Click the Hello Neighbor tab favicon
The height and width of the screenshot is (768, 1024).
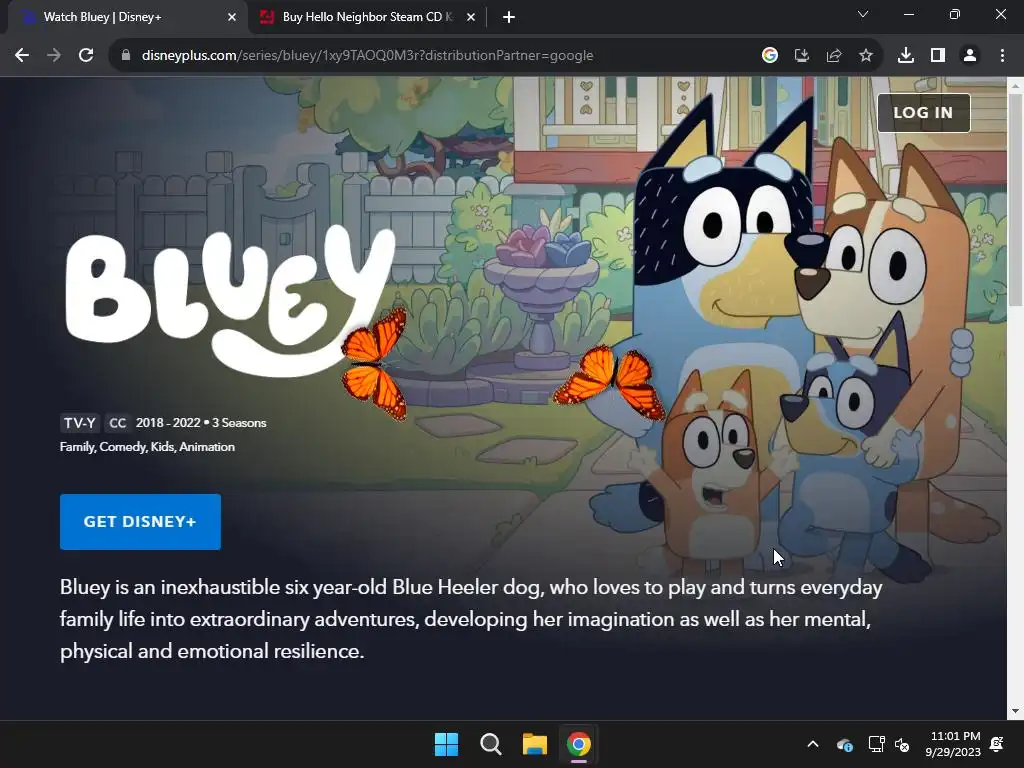[266, 18]
